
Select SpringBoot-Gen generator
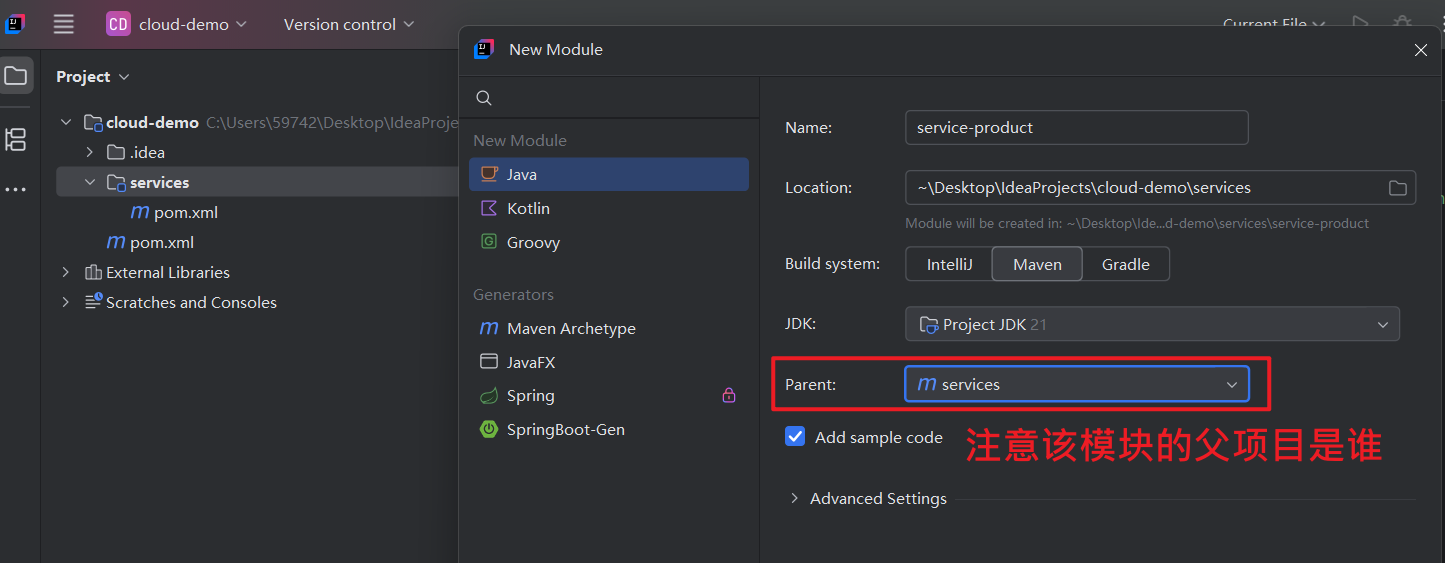(609, 429)
